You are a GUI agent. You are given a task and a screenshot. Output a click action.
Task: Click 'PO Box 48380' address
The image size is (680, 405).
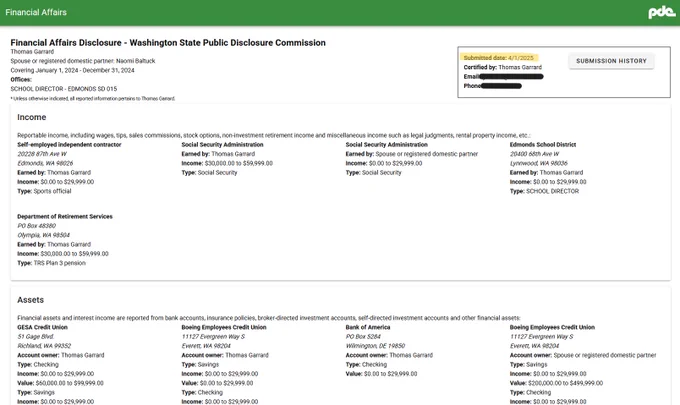36,226
